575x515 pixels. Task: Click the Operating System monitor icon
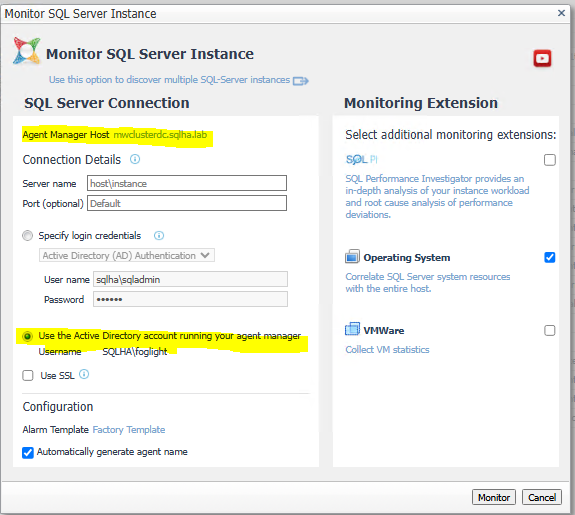coord(352,257)
